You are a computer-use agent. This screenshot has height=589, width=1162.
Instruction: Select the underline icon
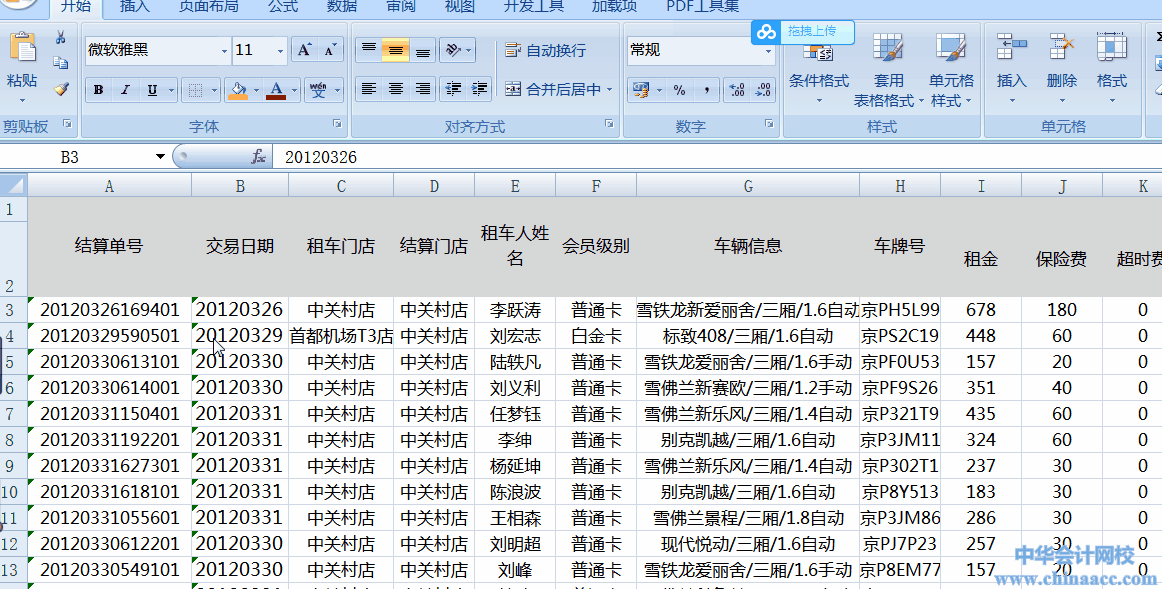[x=152, y=90]
